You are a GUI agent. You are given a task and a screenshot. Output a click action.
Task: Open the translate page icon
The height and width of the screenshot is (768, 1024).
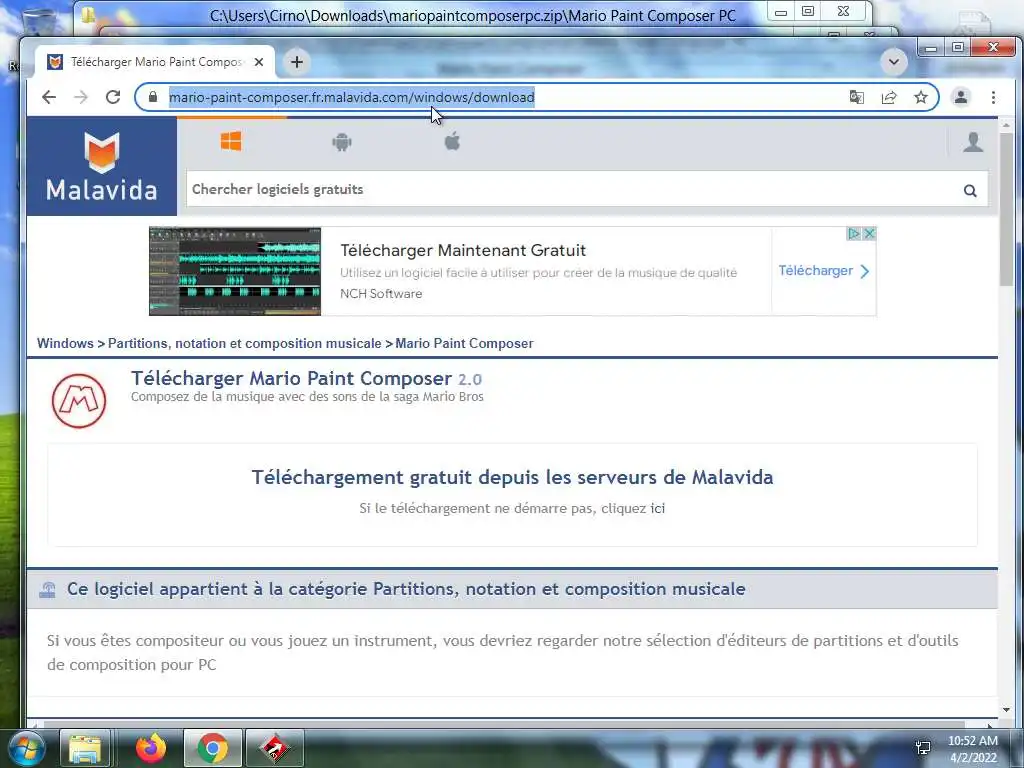tap(856, 97)
